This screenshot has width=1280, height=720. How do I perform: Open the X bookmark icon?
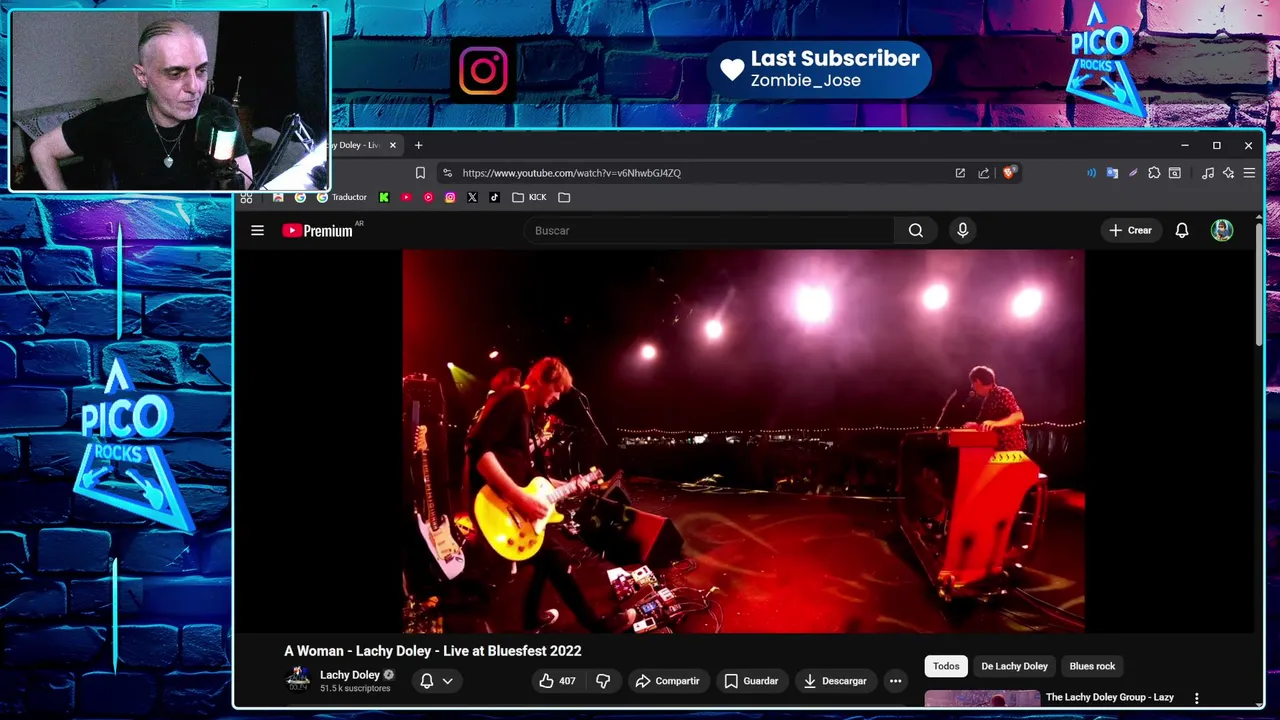click(472, 197)
